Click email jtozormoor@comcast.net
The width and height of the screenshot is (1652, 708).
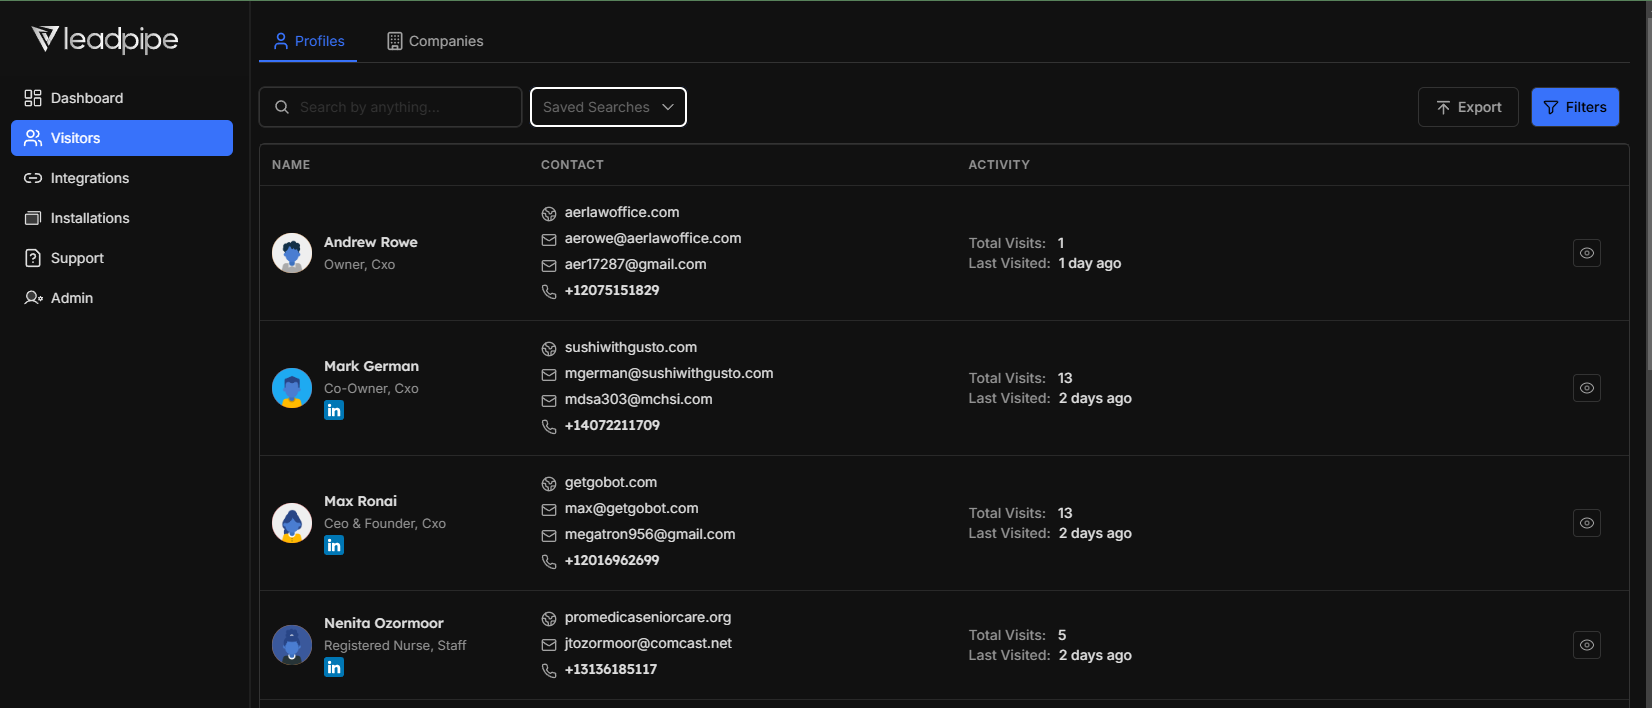648,643
